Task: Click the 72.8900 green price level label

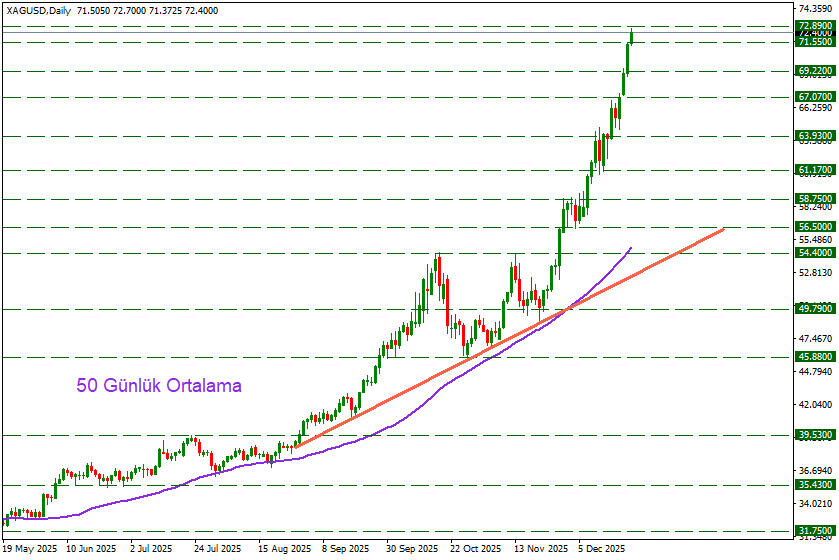Action: pos(815,25)
